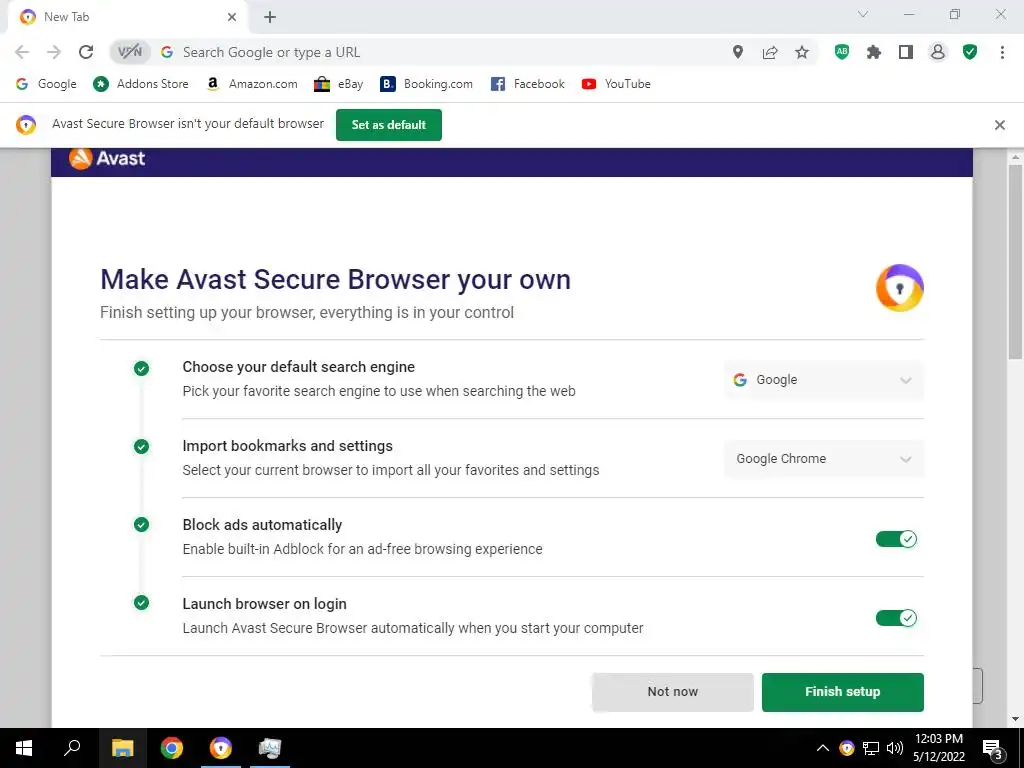The width and height of the screenshot is (1024, 768).
Task: Open Security & Privacy Center green shield
Action: pos(970,52)
